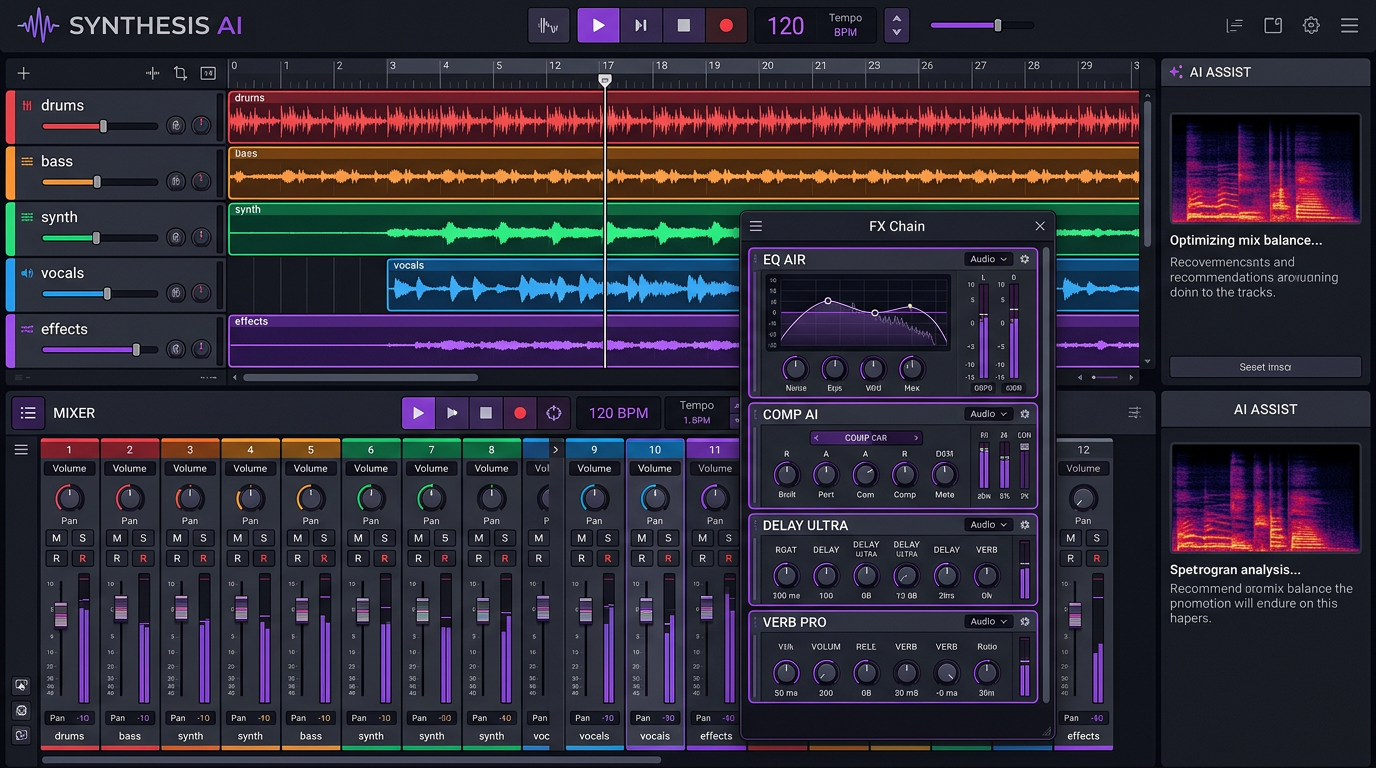Click the add track plus icon
1376x768 pixels.
23,73
